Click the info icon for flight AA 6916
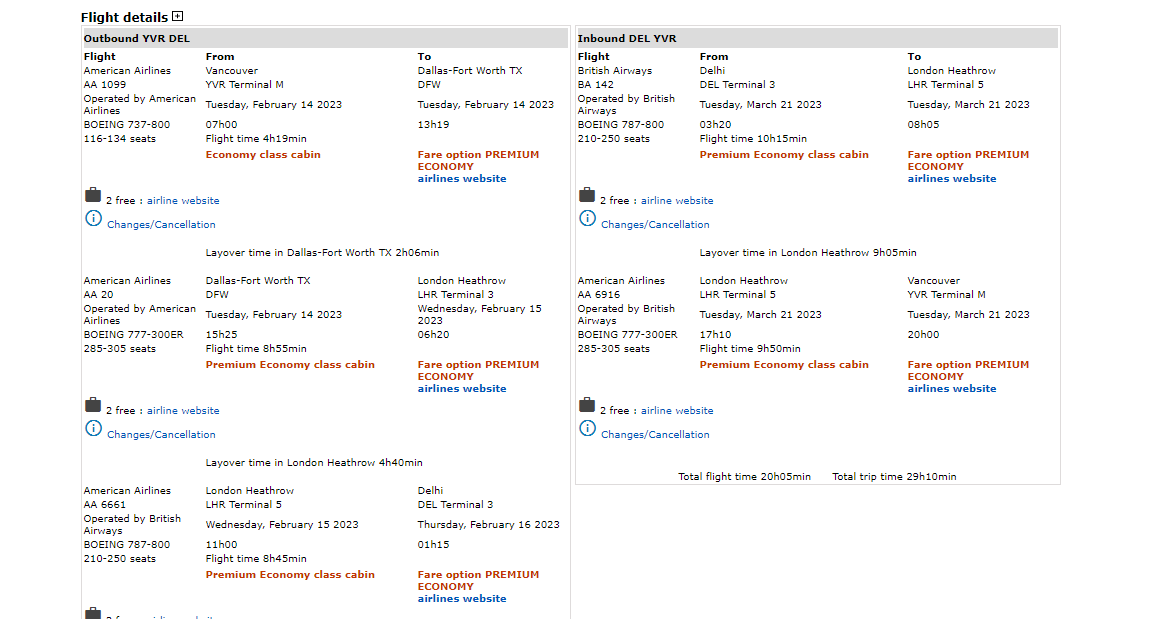The height and width of the screenshot is (619, 1167). tap(587, 428)
